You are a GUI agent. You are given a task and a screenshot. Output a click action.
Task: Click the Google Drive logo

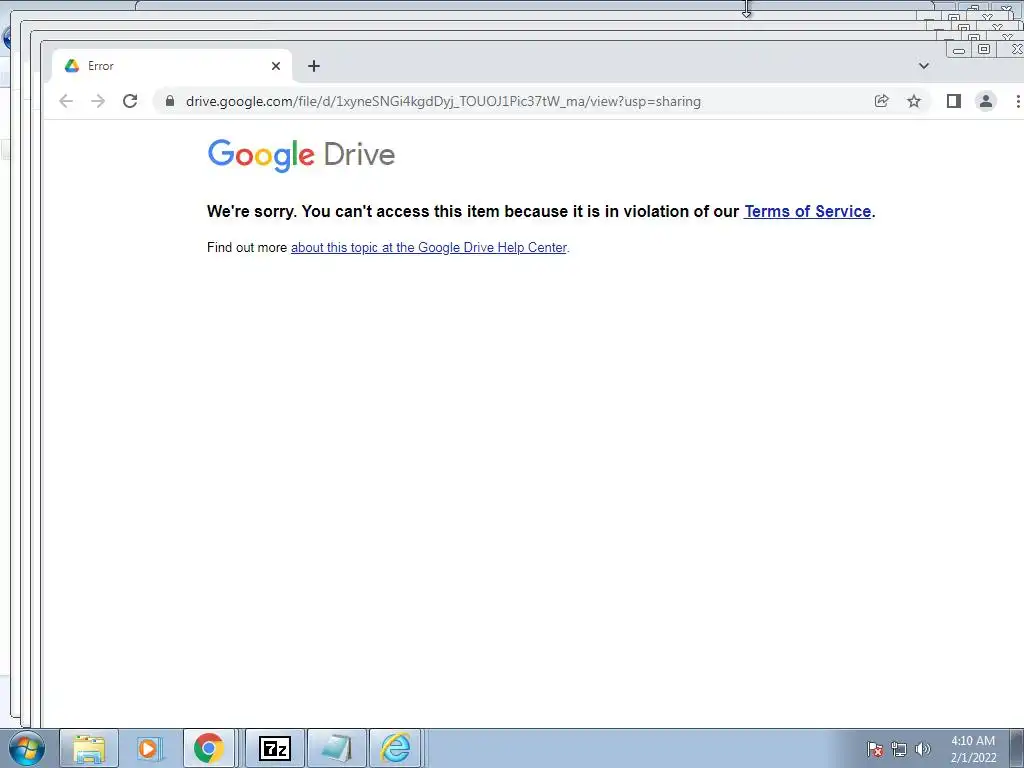[x=301, y=155]
